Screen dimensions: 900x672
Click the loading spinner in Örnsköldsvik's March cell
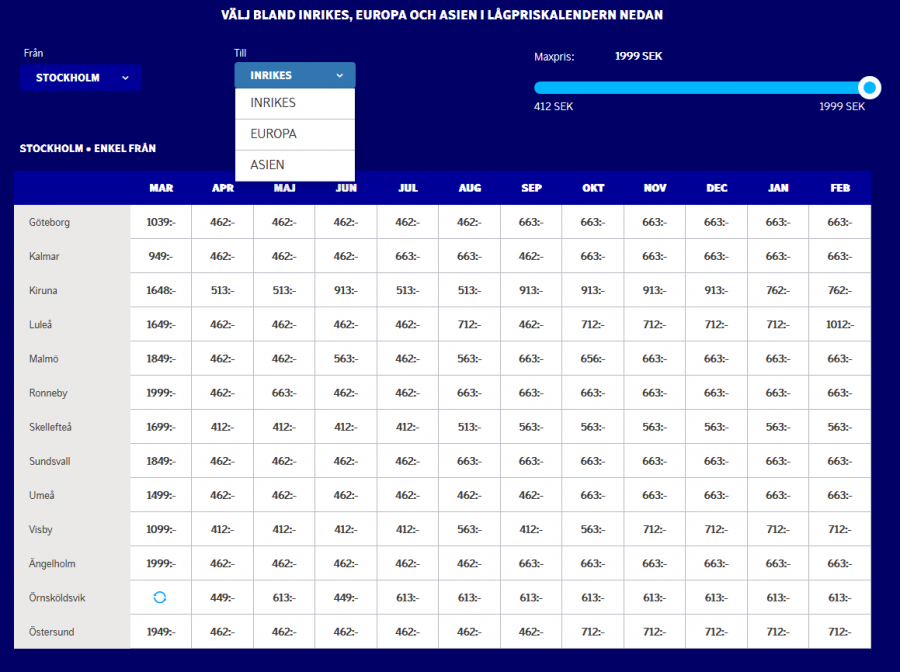pos(160,597)
